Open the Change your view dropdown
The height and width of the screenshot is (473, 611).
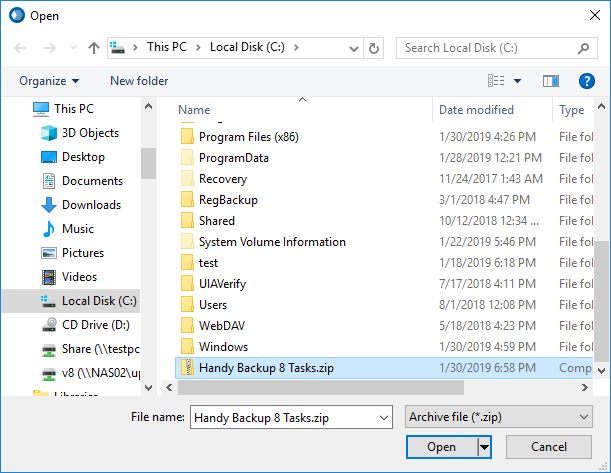click(517, 81)
